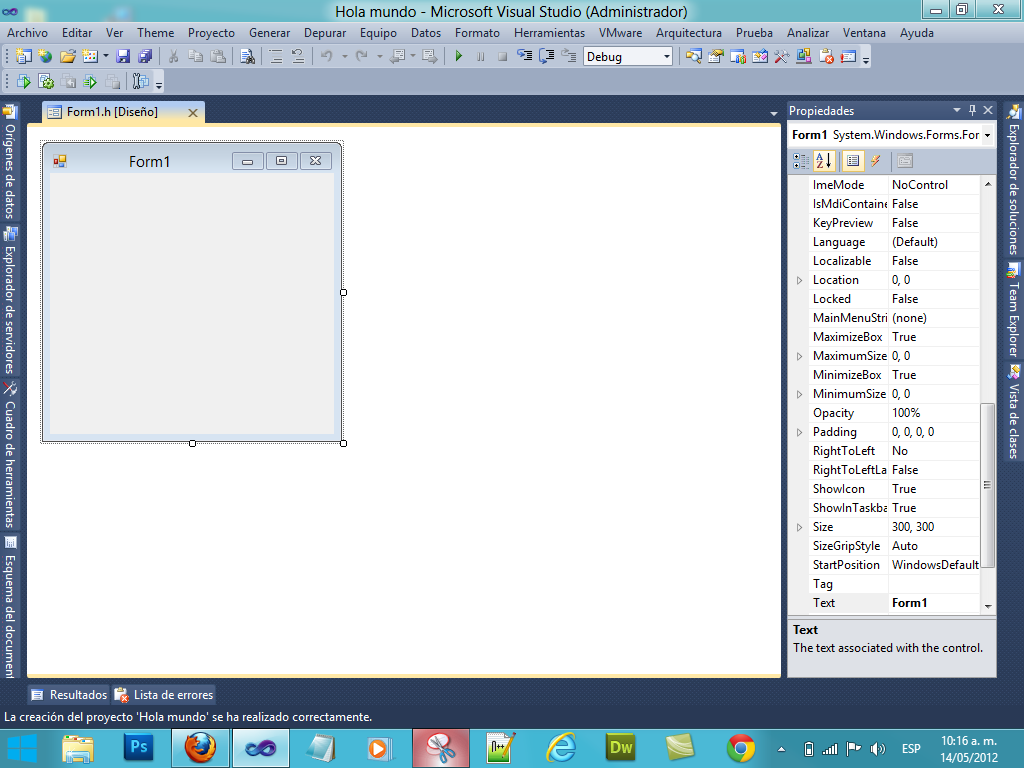Select the MaximizeBox True value
Image resolution: width=1024 pixels, height=768 pixels.
934,337
